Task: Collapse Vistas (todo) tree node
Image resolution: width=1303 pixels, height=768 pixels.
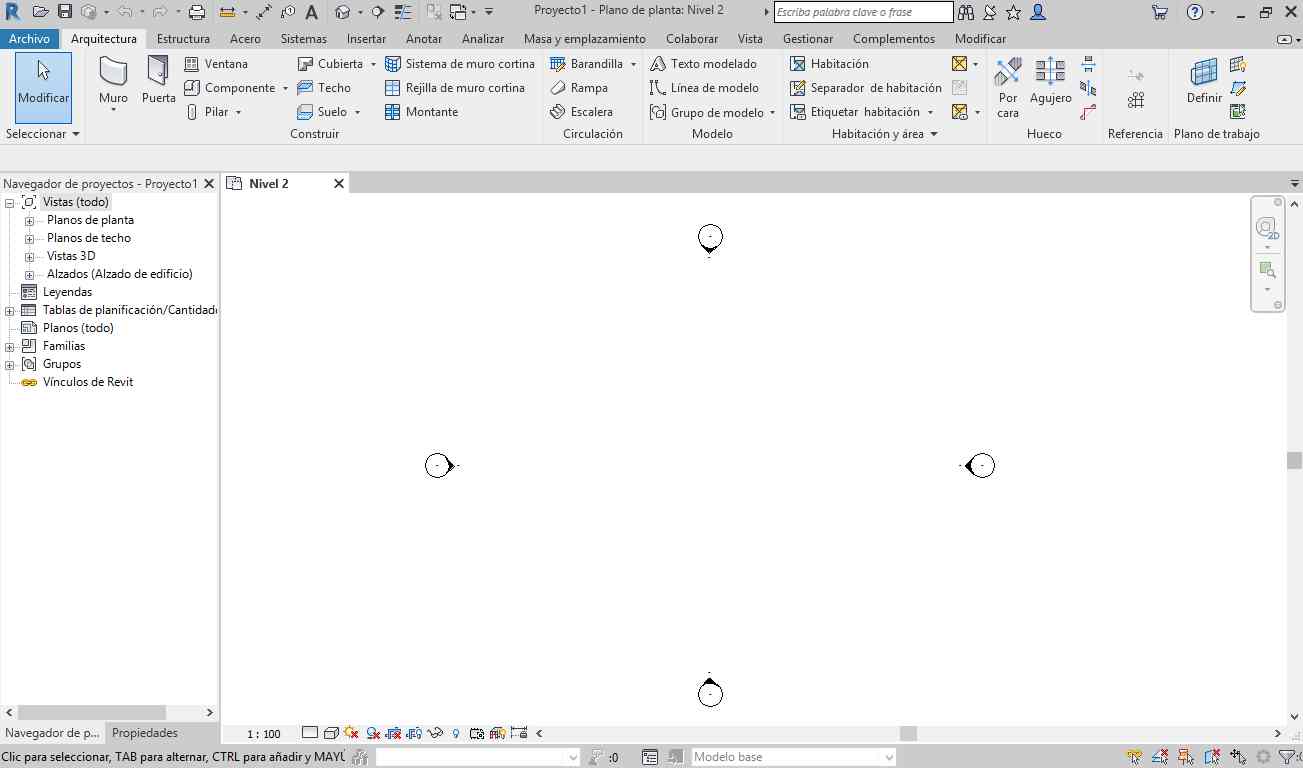Action: click(x=10, y=202)
